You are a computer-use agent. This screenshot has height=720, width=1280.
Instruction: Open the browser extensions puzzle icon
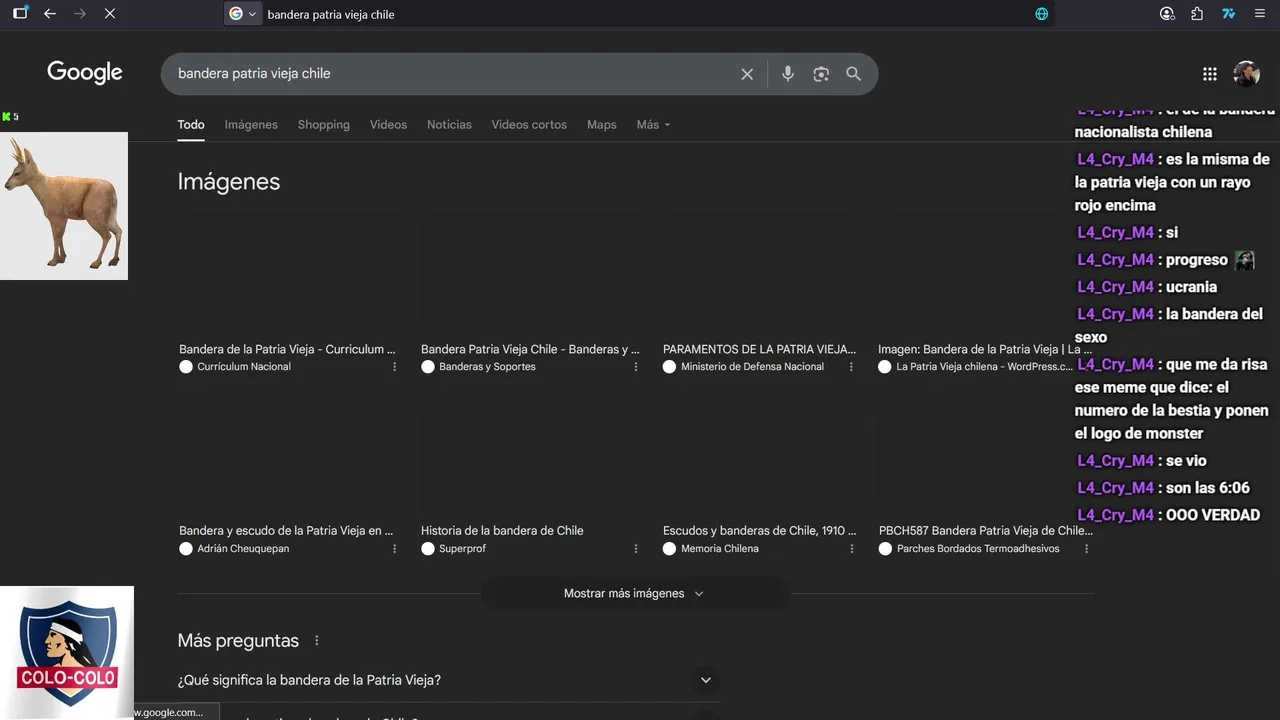[x=1197, y=14]
